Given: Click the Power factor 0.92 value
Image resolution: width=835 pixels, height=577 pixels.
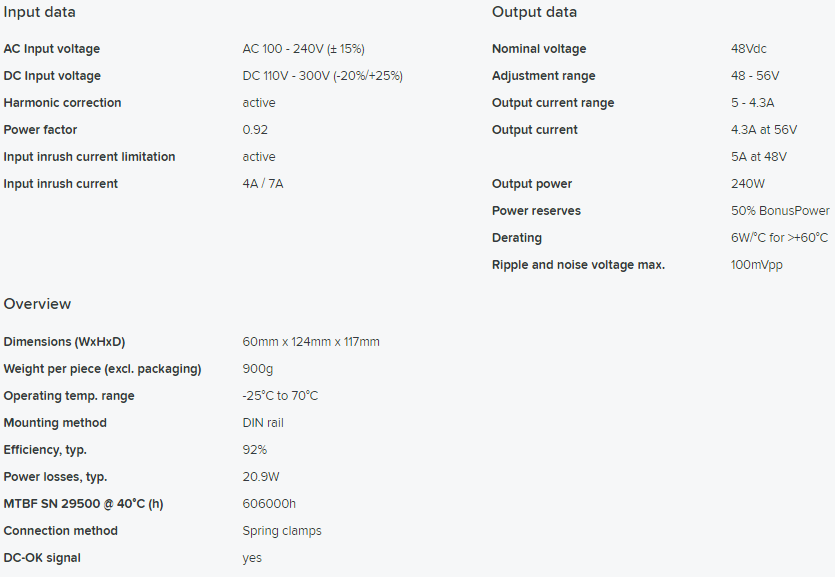Looking at the screenshot, I should tap(255, 130).
